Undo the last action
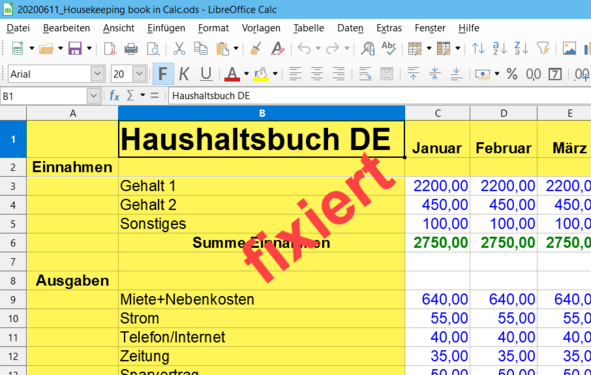 [x=304, y=49]
